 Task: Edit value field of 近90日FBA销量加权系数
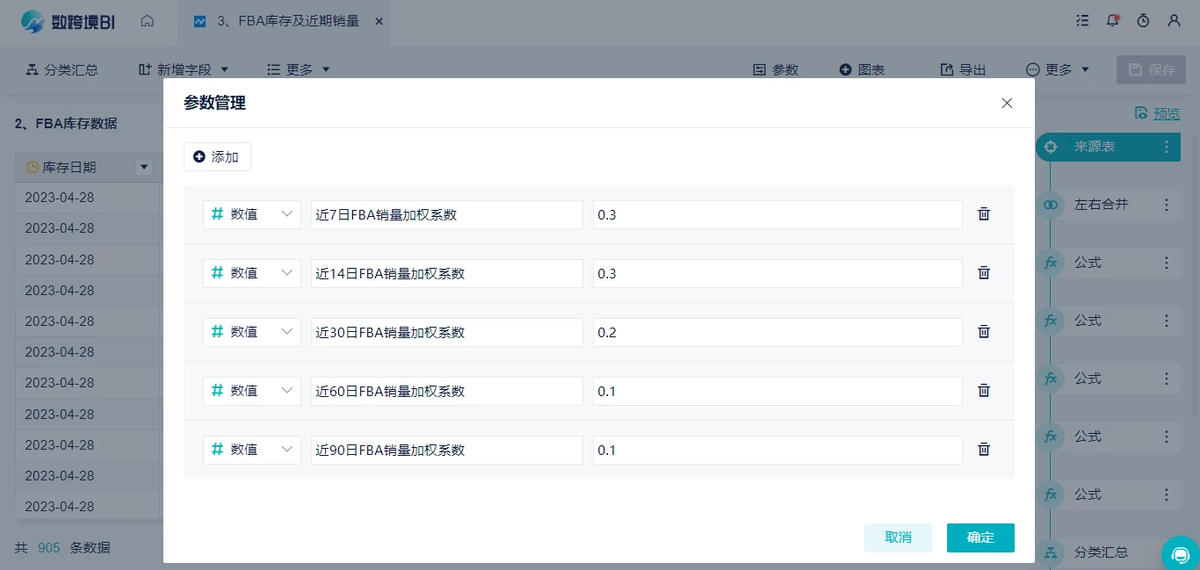(778, 450)
